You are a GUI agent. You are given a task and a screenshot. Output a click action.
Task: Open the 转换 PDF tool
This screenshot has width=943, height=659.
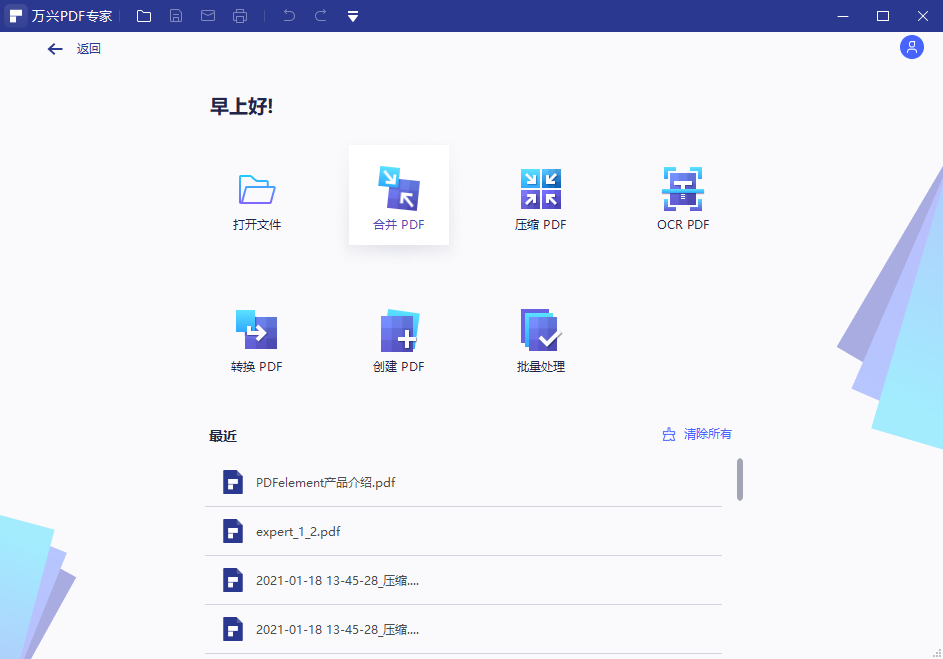click(x=256, y=337)
